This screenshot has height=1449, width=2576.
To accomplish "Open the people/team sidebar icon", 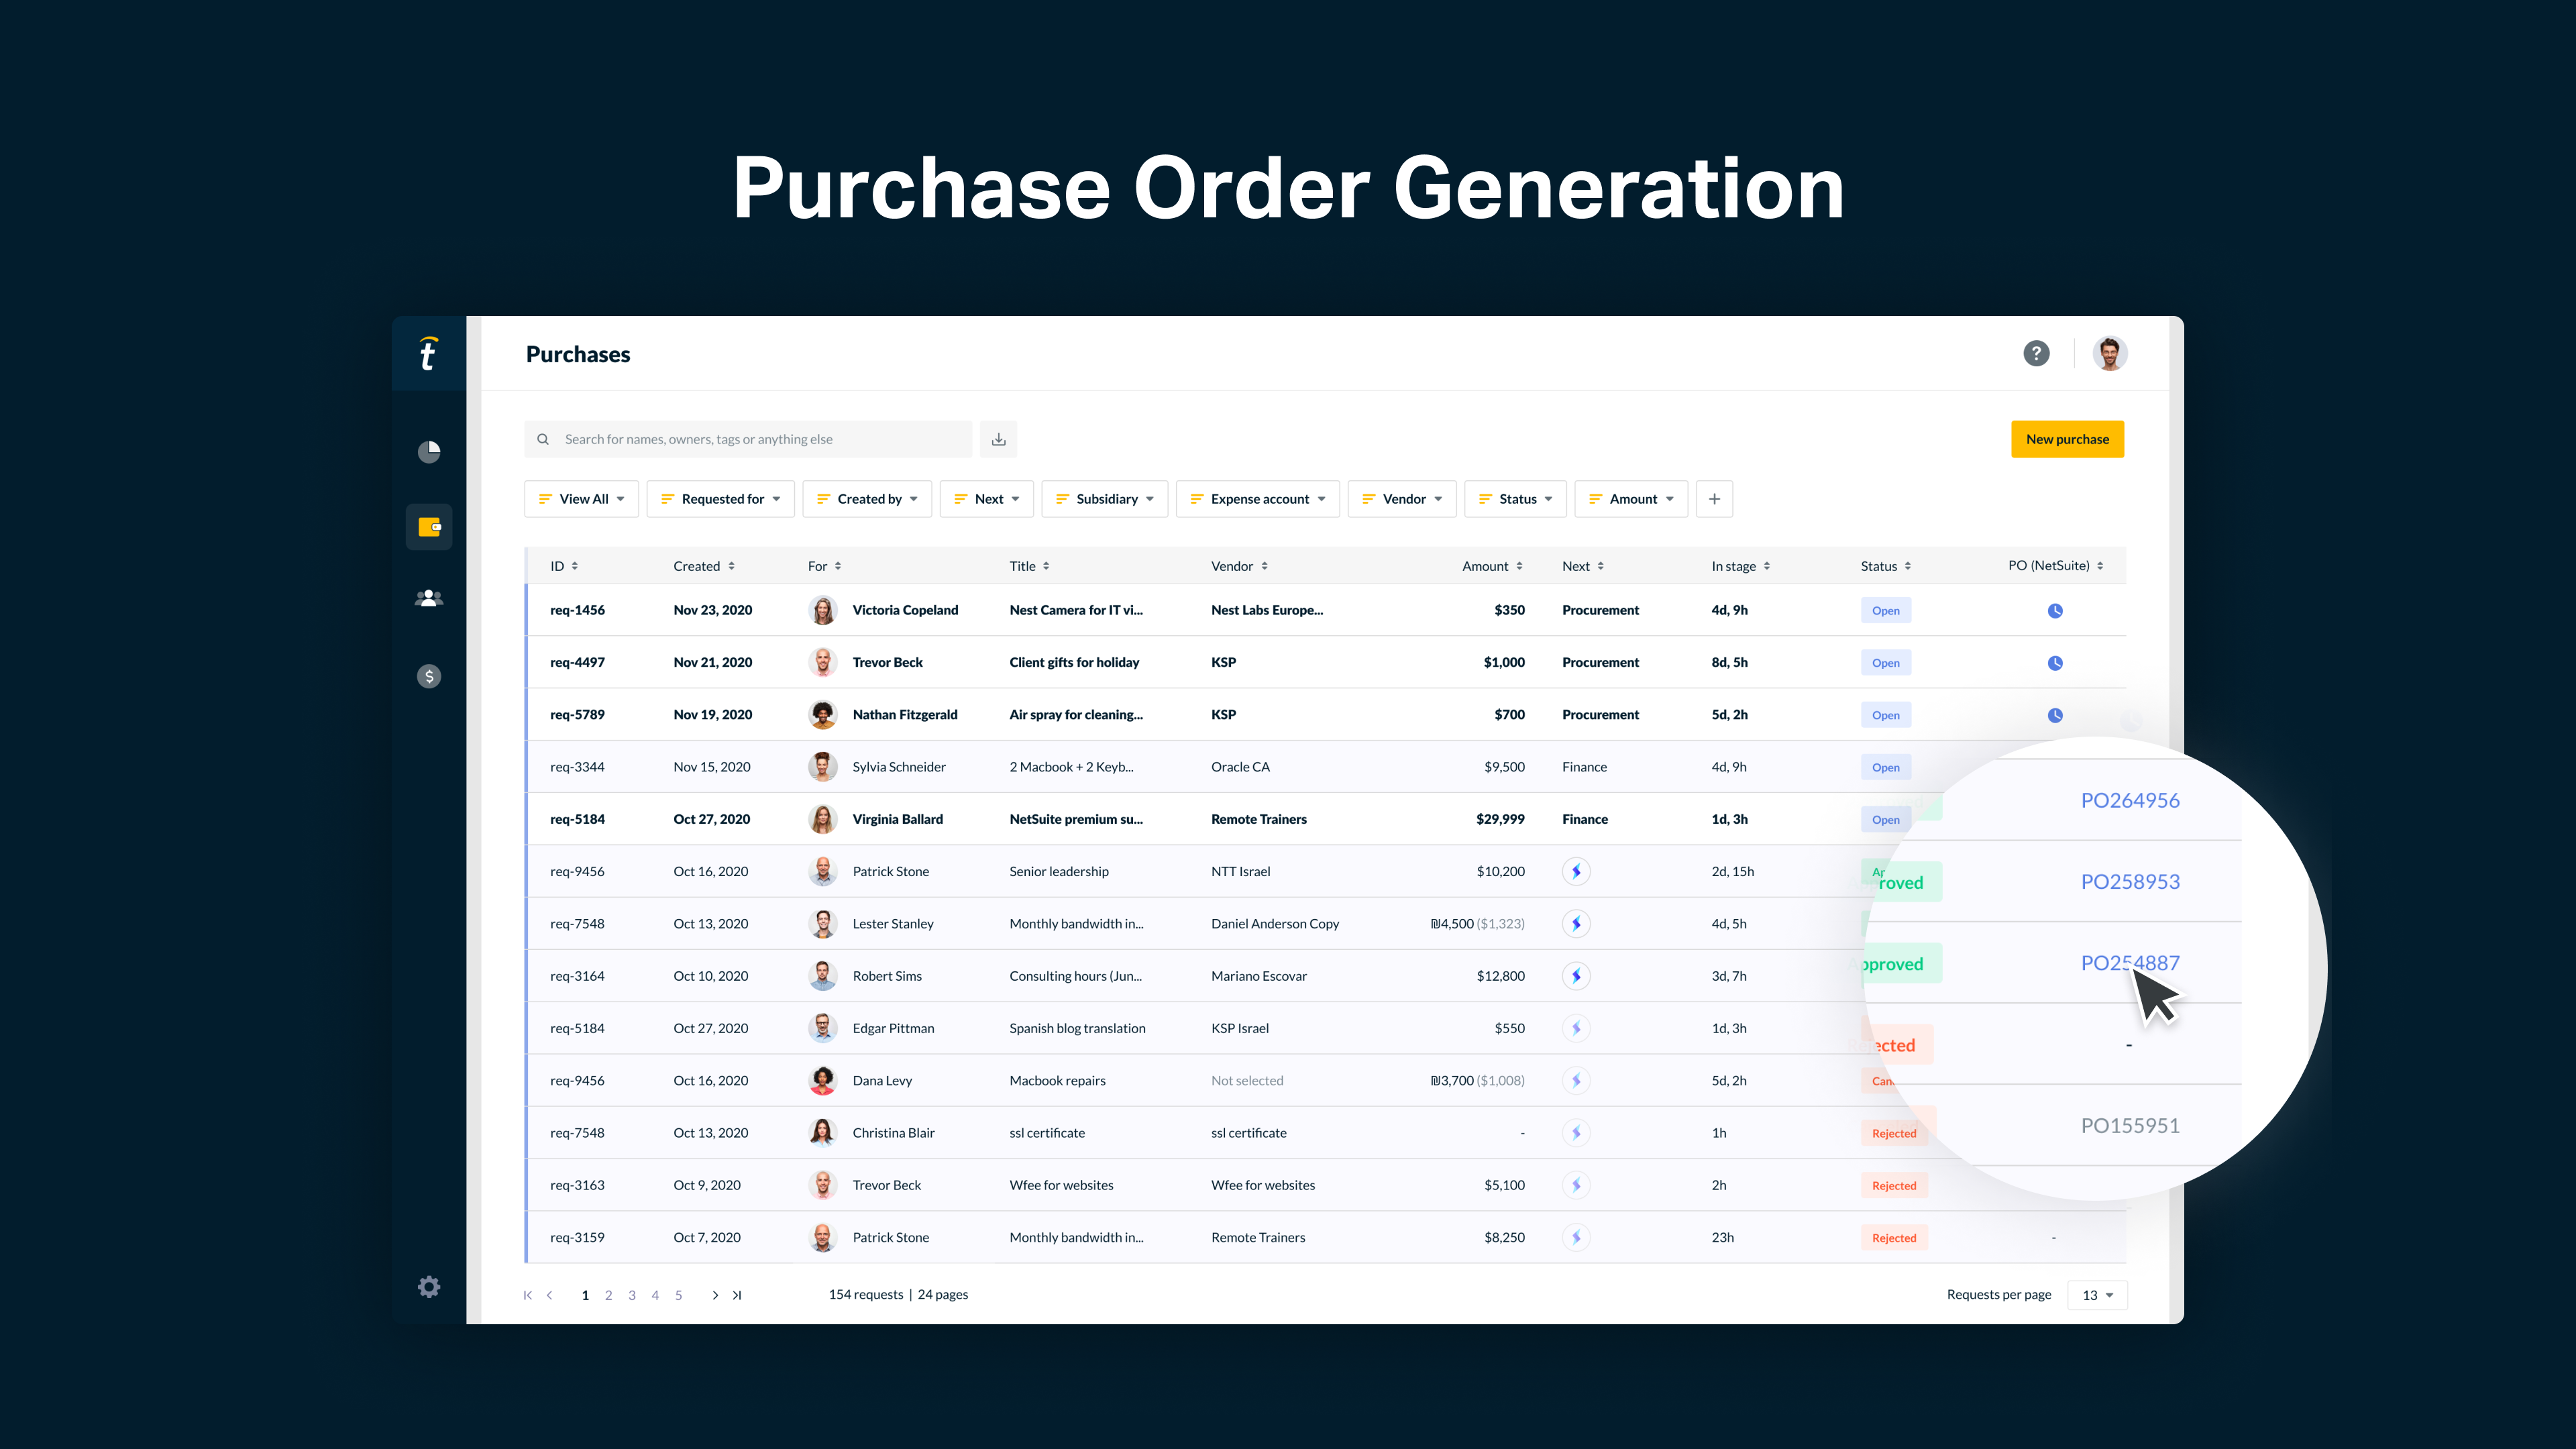I will (429, 598).
